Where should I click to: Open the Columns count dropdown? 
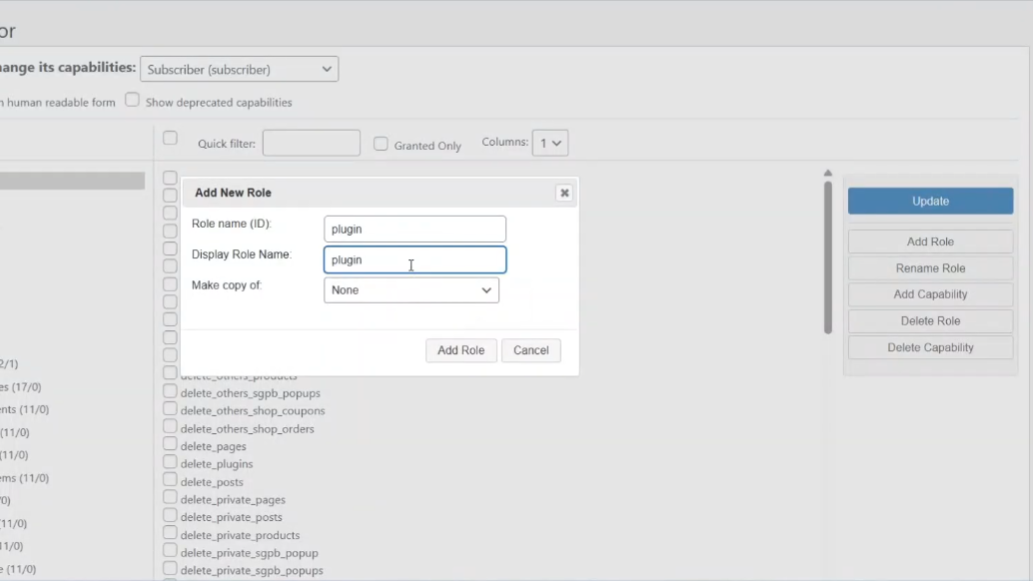coord(549,142)
